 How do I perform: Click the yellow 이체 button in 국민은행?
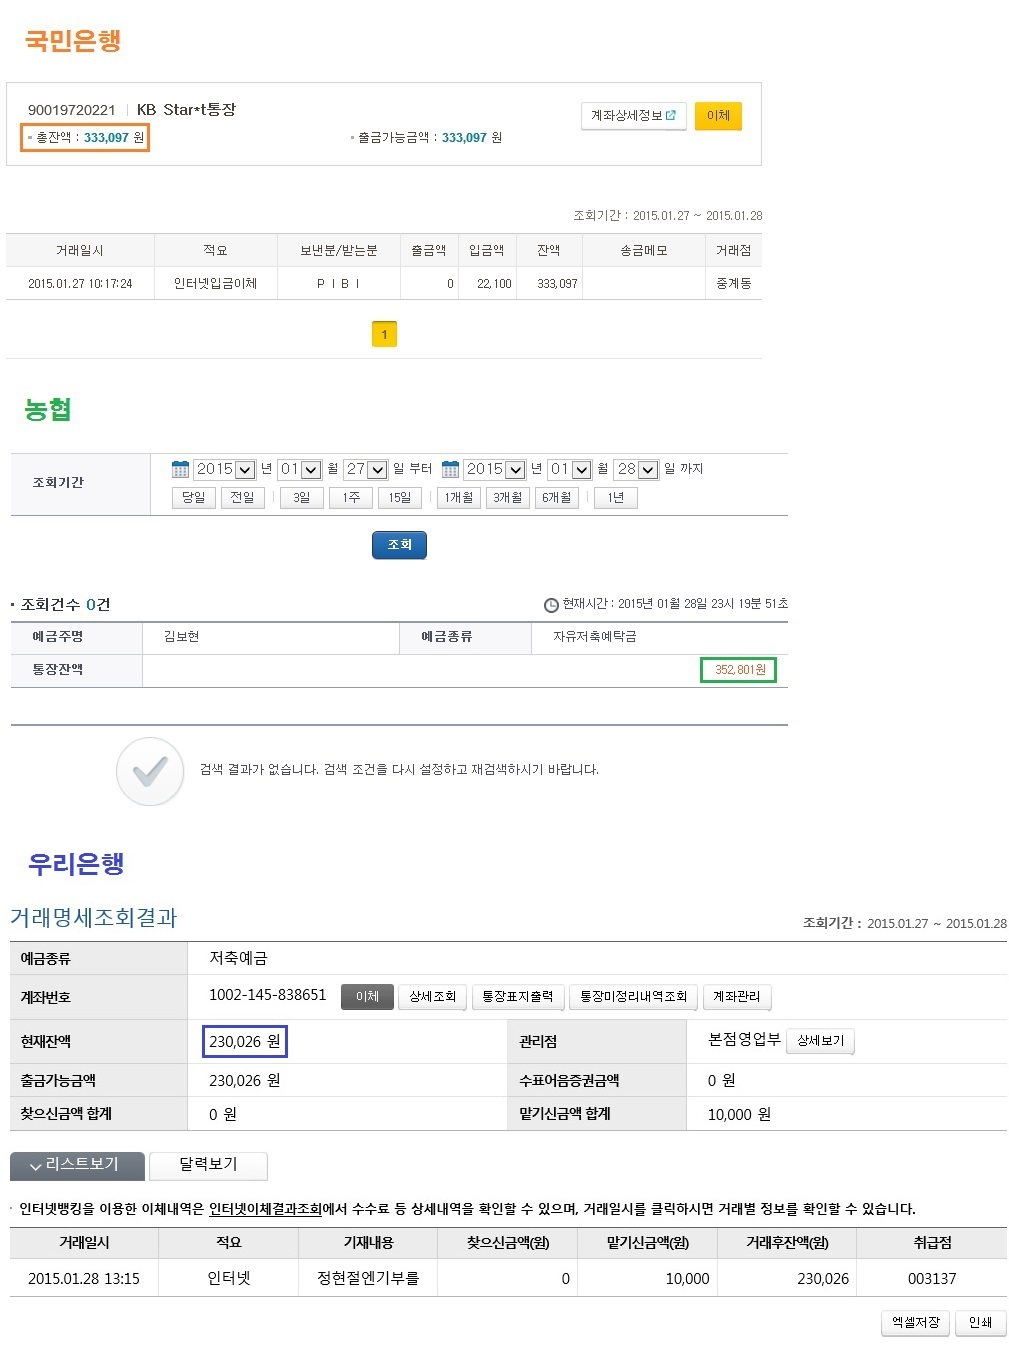pyautogui.click(x=718, y=116)
